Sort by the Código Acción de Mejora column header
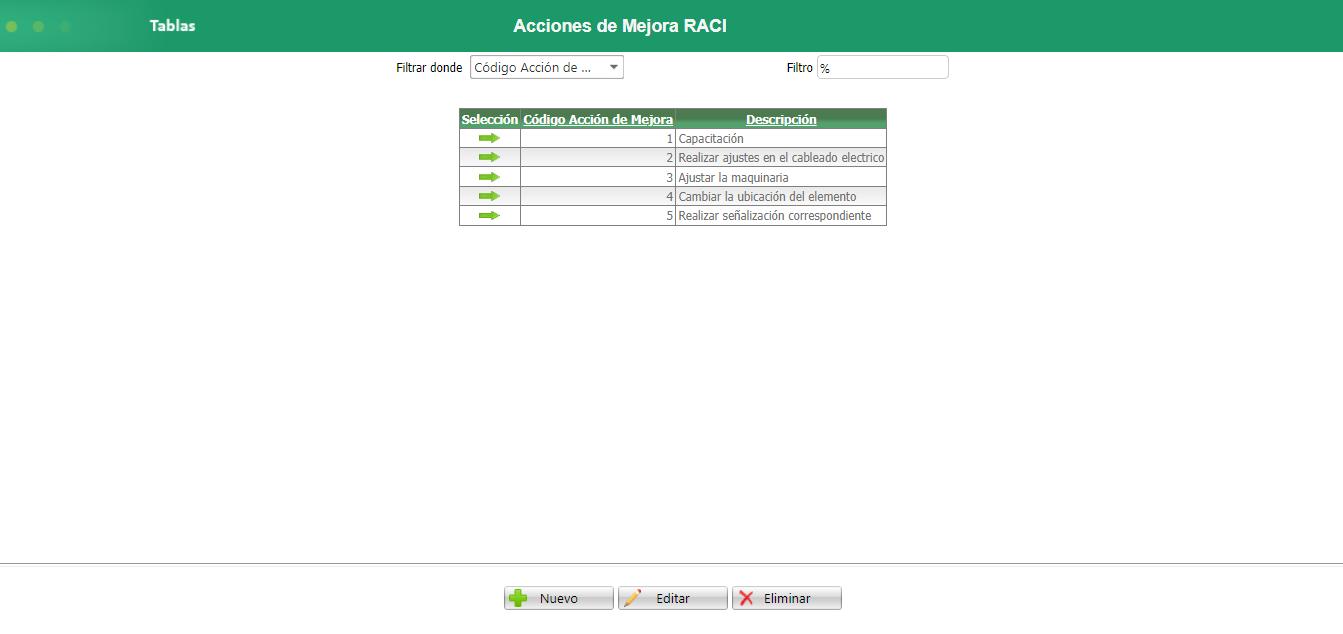 pyautogui.click(x=597, y=119)
